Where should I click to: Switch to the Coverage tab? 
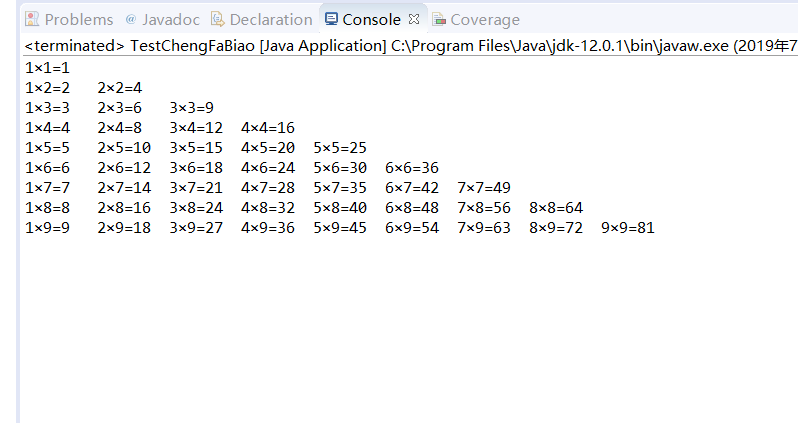(485, 20)
